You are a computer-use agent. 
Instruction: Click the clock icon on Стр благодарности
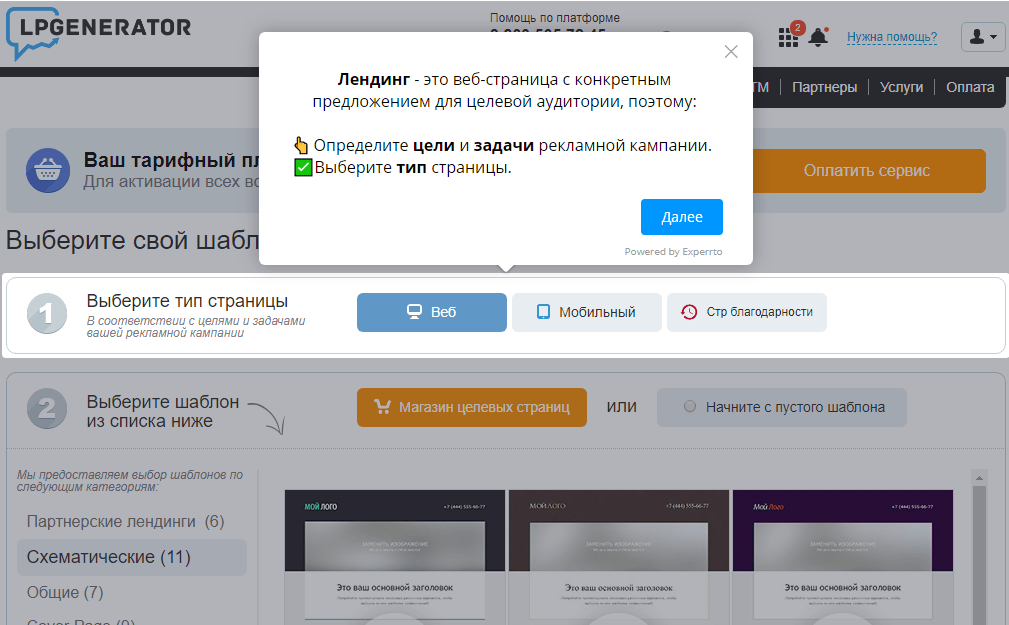[x=688, y=312]
